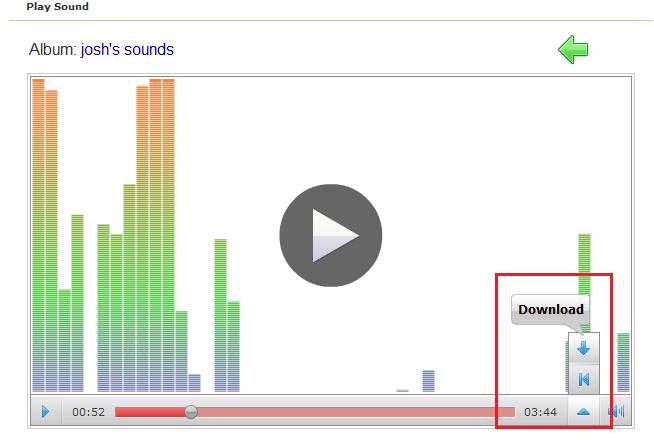
Task: Click the played red section of seek bar
Action: pos(150,411)
